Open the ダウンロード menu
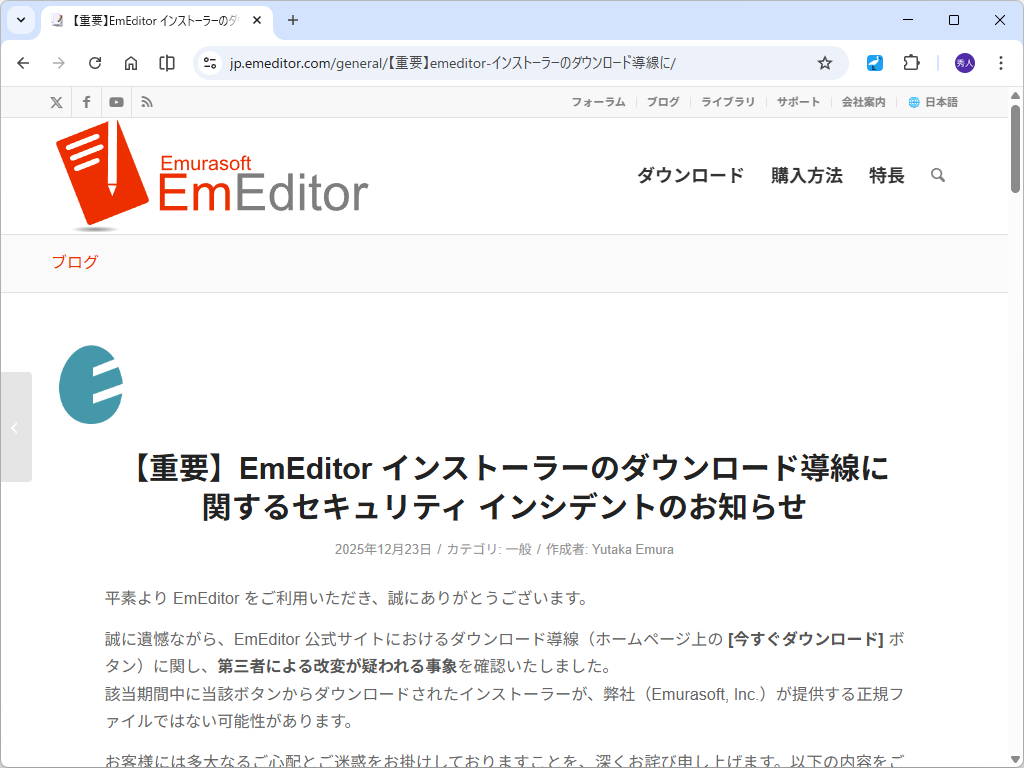The image size is (1024, 768). click(690, 175)
